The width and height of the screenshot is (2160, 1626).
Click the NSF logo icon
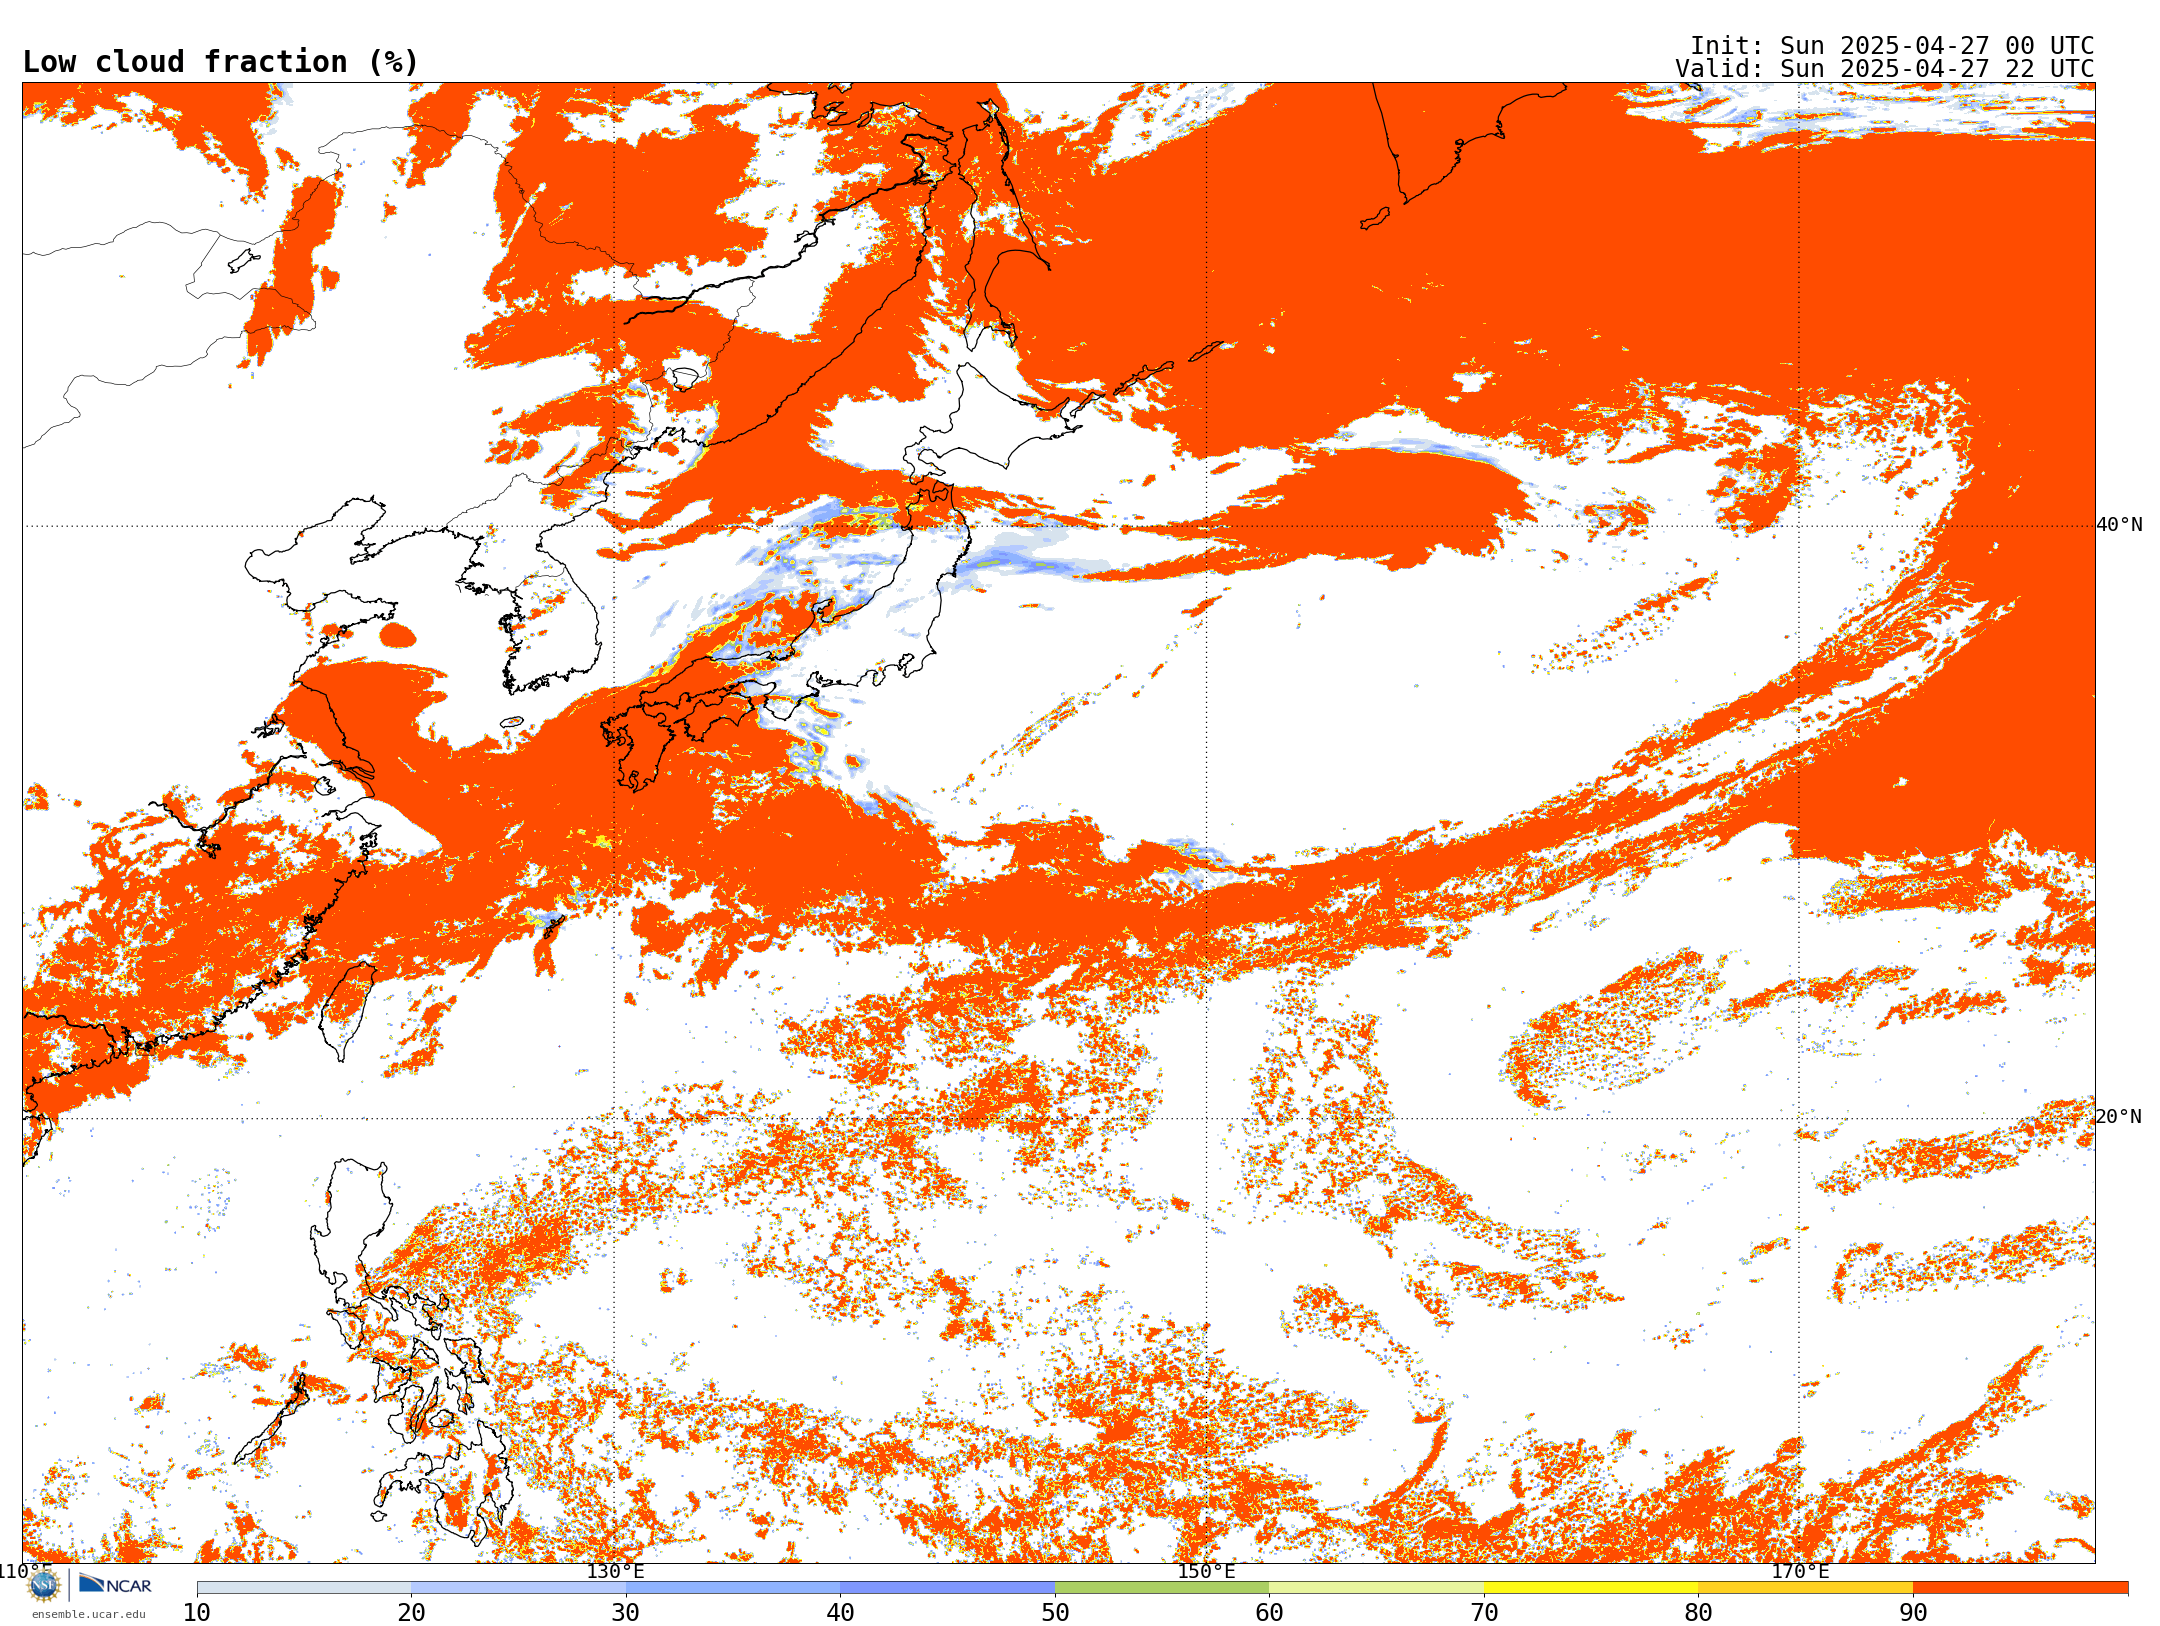[x=44, y=1585]
